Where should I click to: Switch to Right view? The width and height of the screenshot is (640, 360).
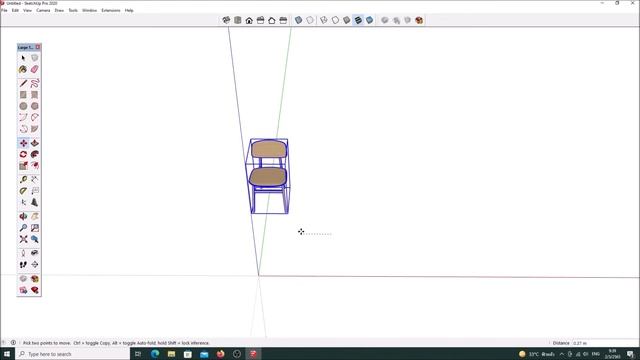click(x=260, y=20)
